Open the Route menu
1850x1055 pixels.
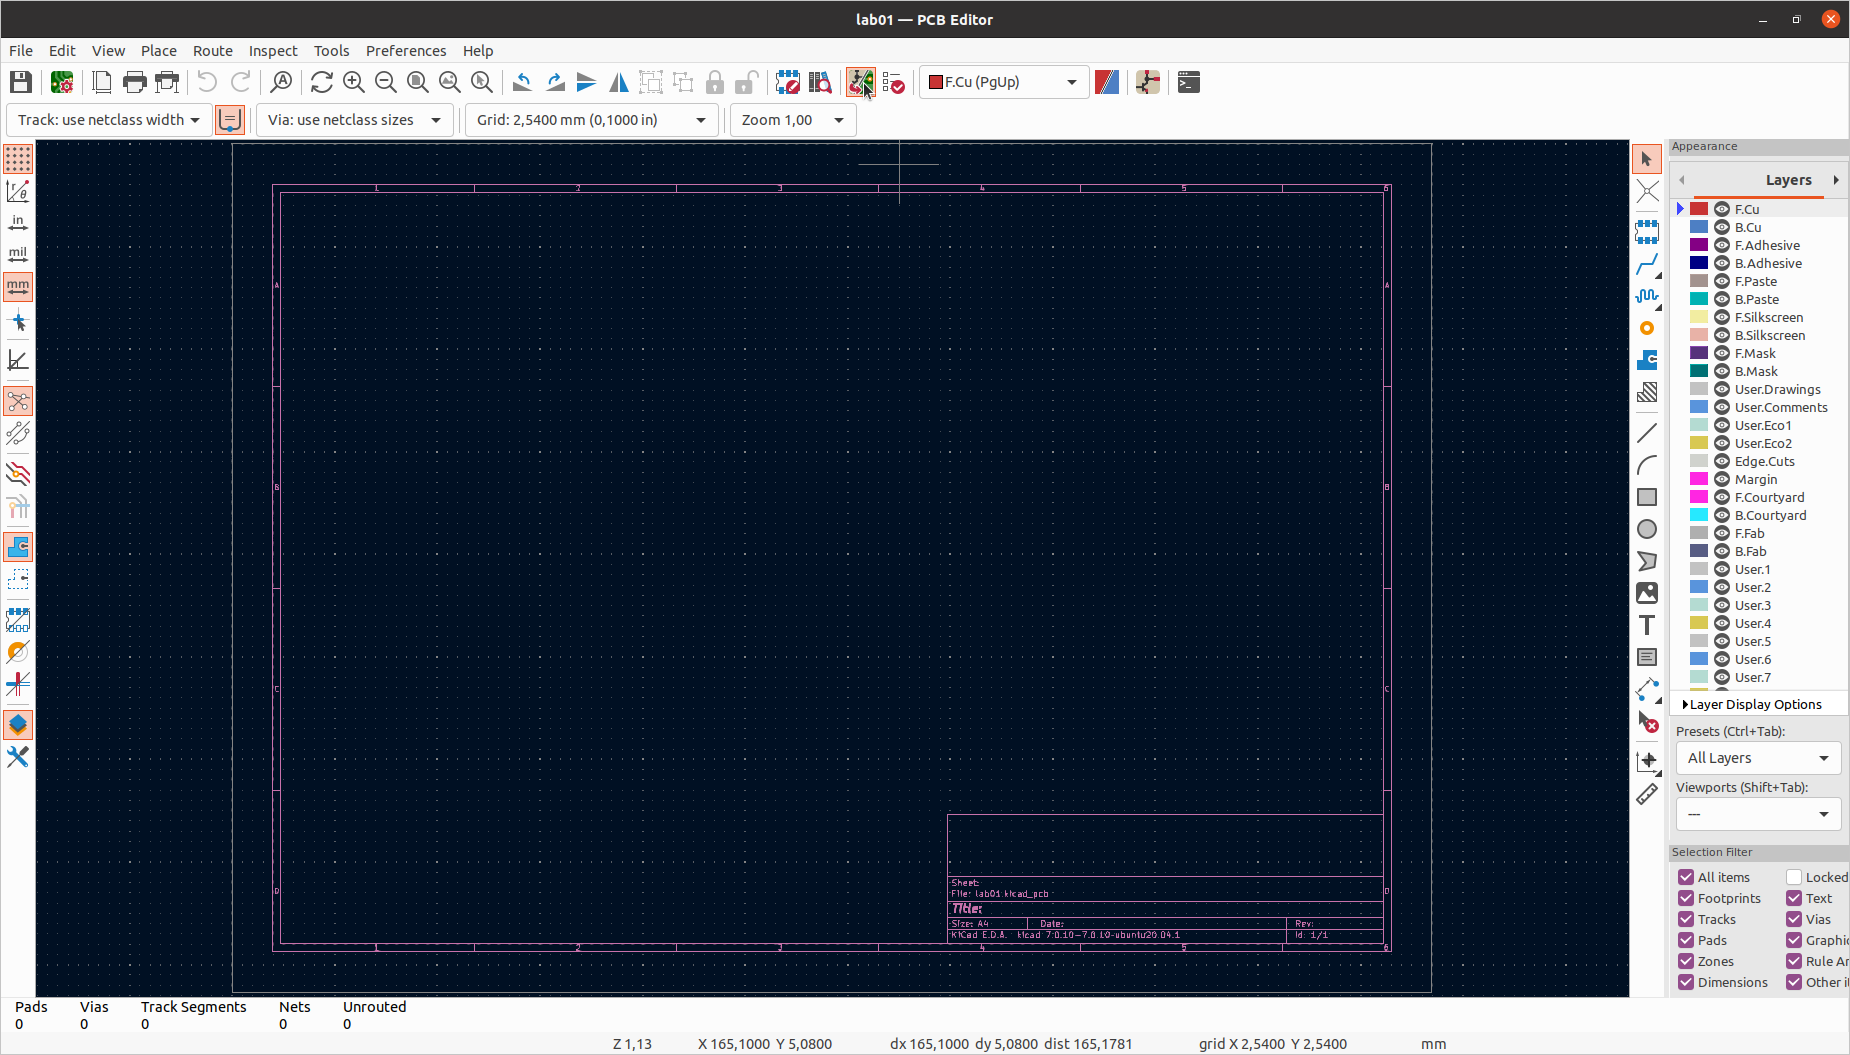[x=212, y=51]
